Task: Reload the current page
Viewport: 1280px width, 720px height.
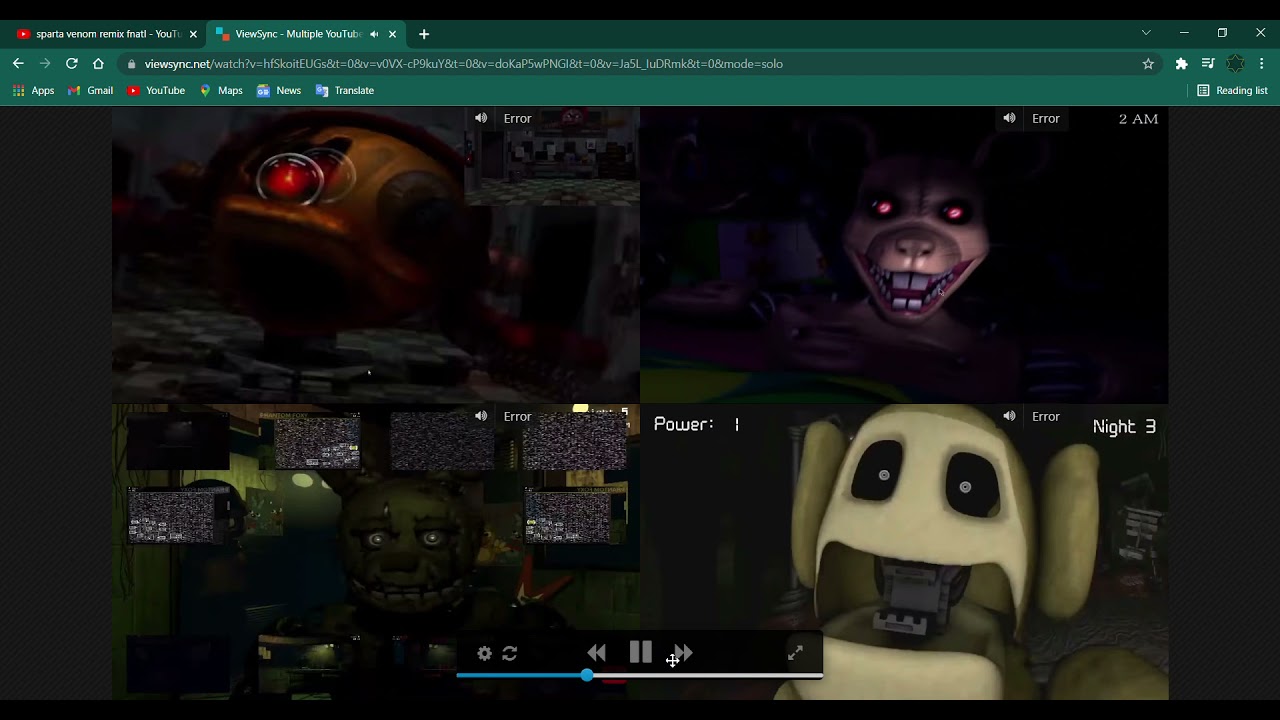Action: (72, 63)
